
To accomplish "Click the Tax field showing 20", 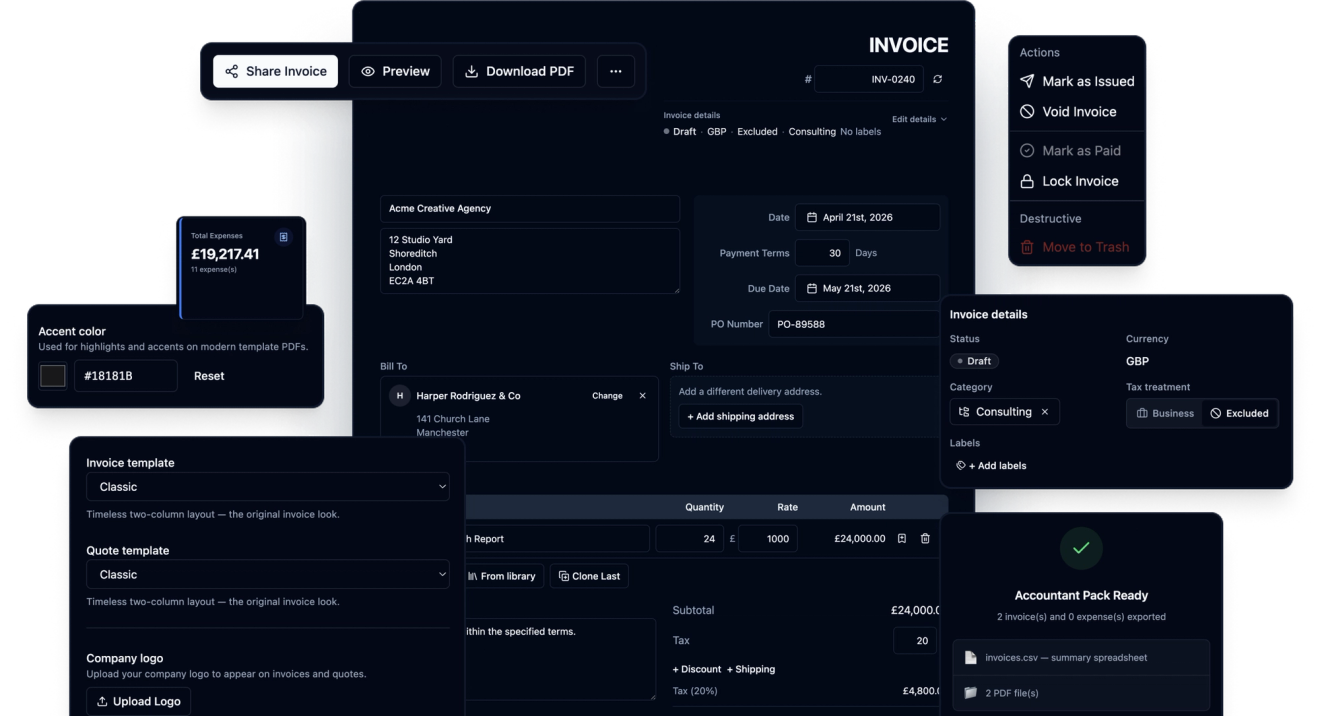I will [x=914, y=640].
